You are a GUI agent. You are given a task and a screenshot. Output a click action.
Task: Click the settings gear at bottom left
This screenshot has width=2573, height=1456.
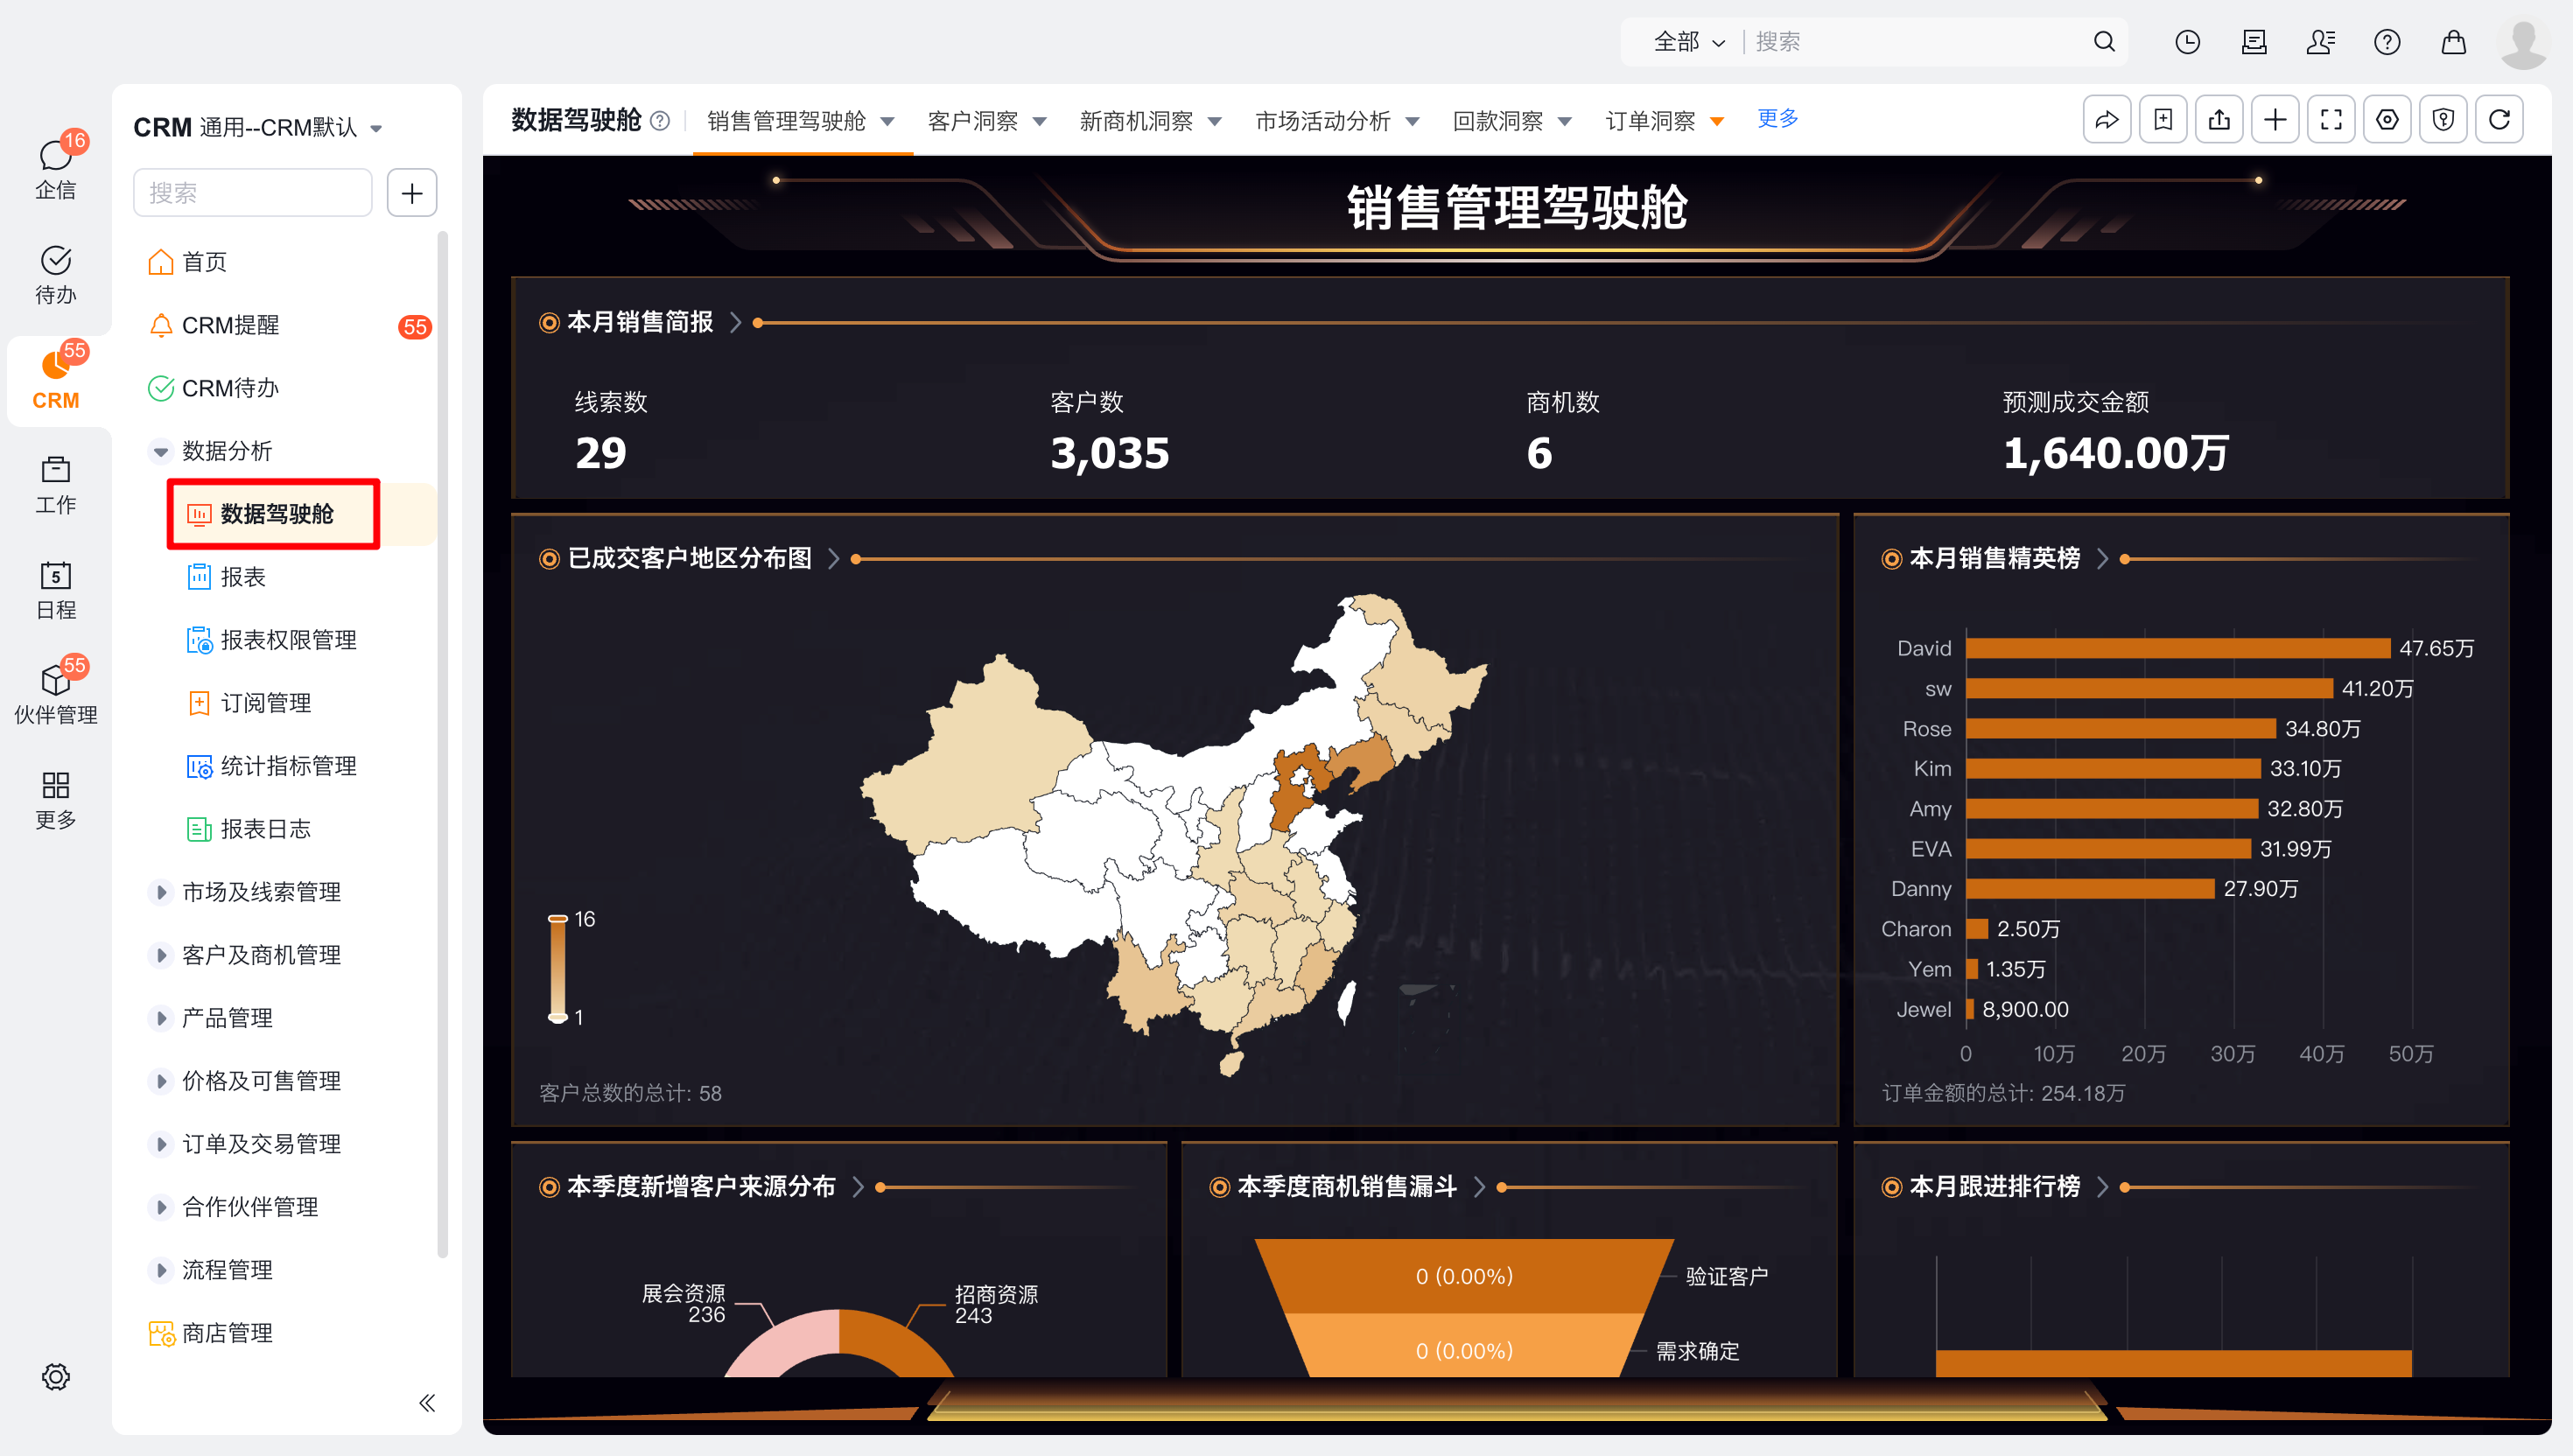55,1376
